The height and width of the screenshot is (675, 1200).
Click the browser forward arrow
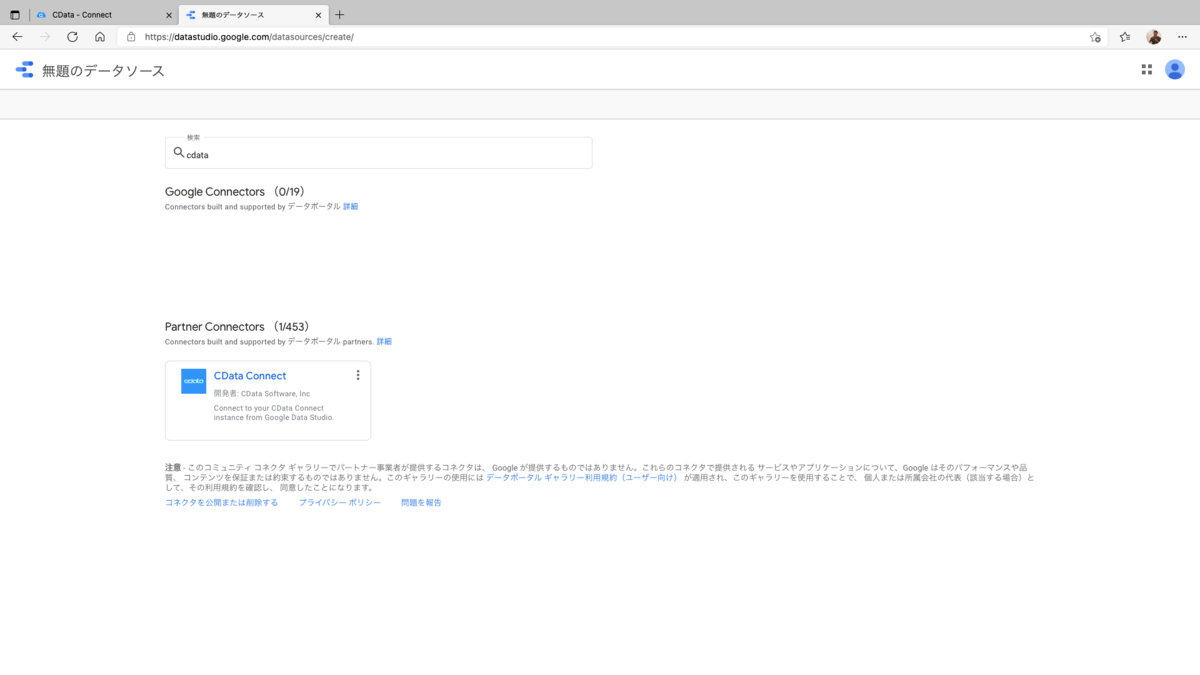coord(45,36)
